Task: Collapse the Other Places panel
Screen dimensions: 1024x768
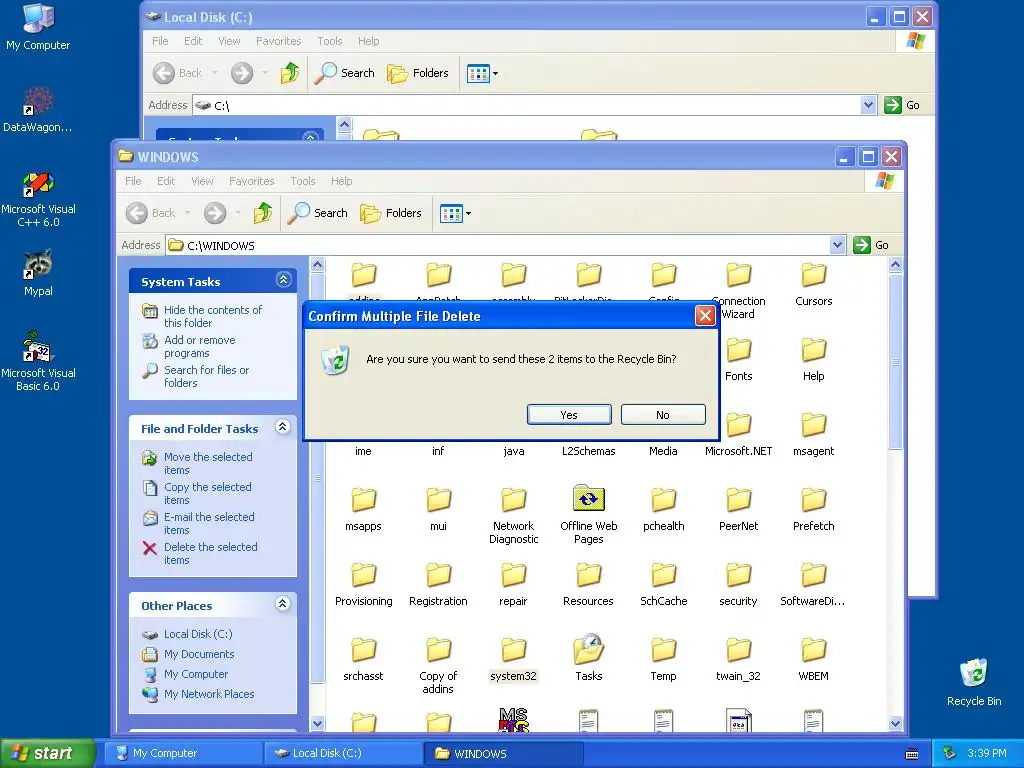Action: coord(282,603)
